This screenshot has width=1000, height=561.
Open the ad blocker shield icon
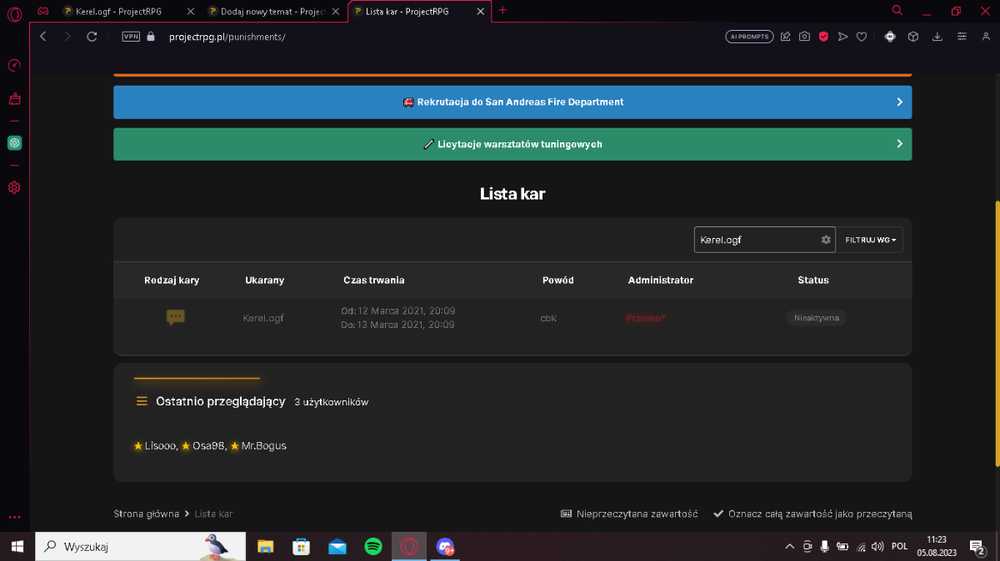pos(823,36)
